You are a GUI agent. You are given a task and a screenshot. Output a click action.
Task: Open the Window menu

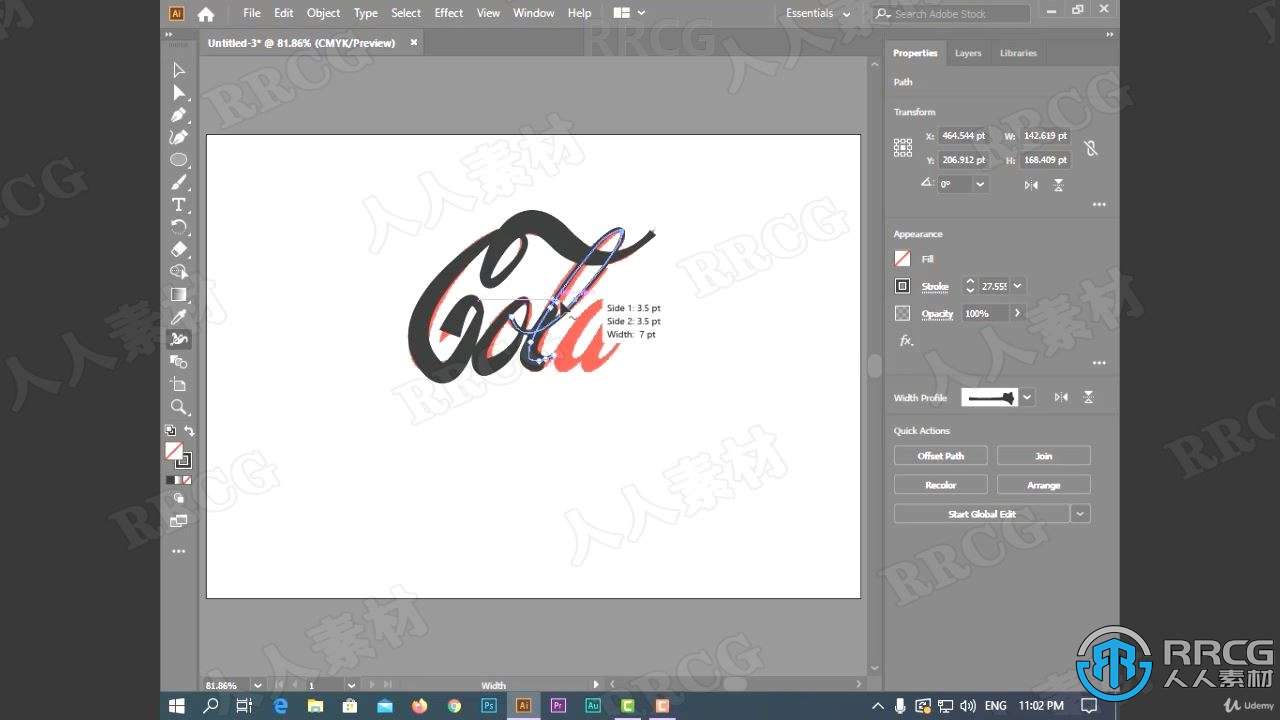(533, 14)
